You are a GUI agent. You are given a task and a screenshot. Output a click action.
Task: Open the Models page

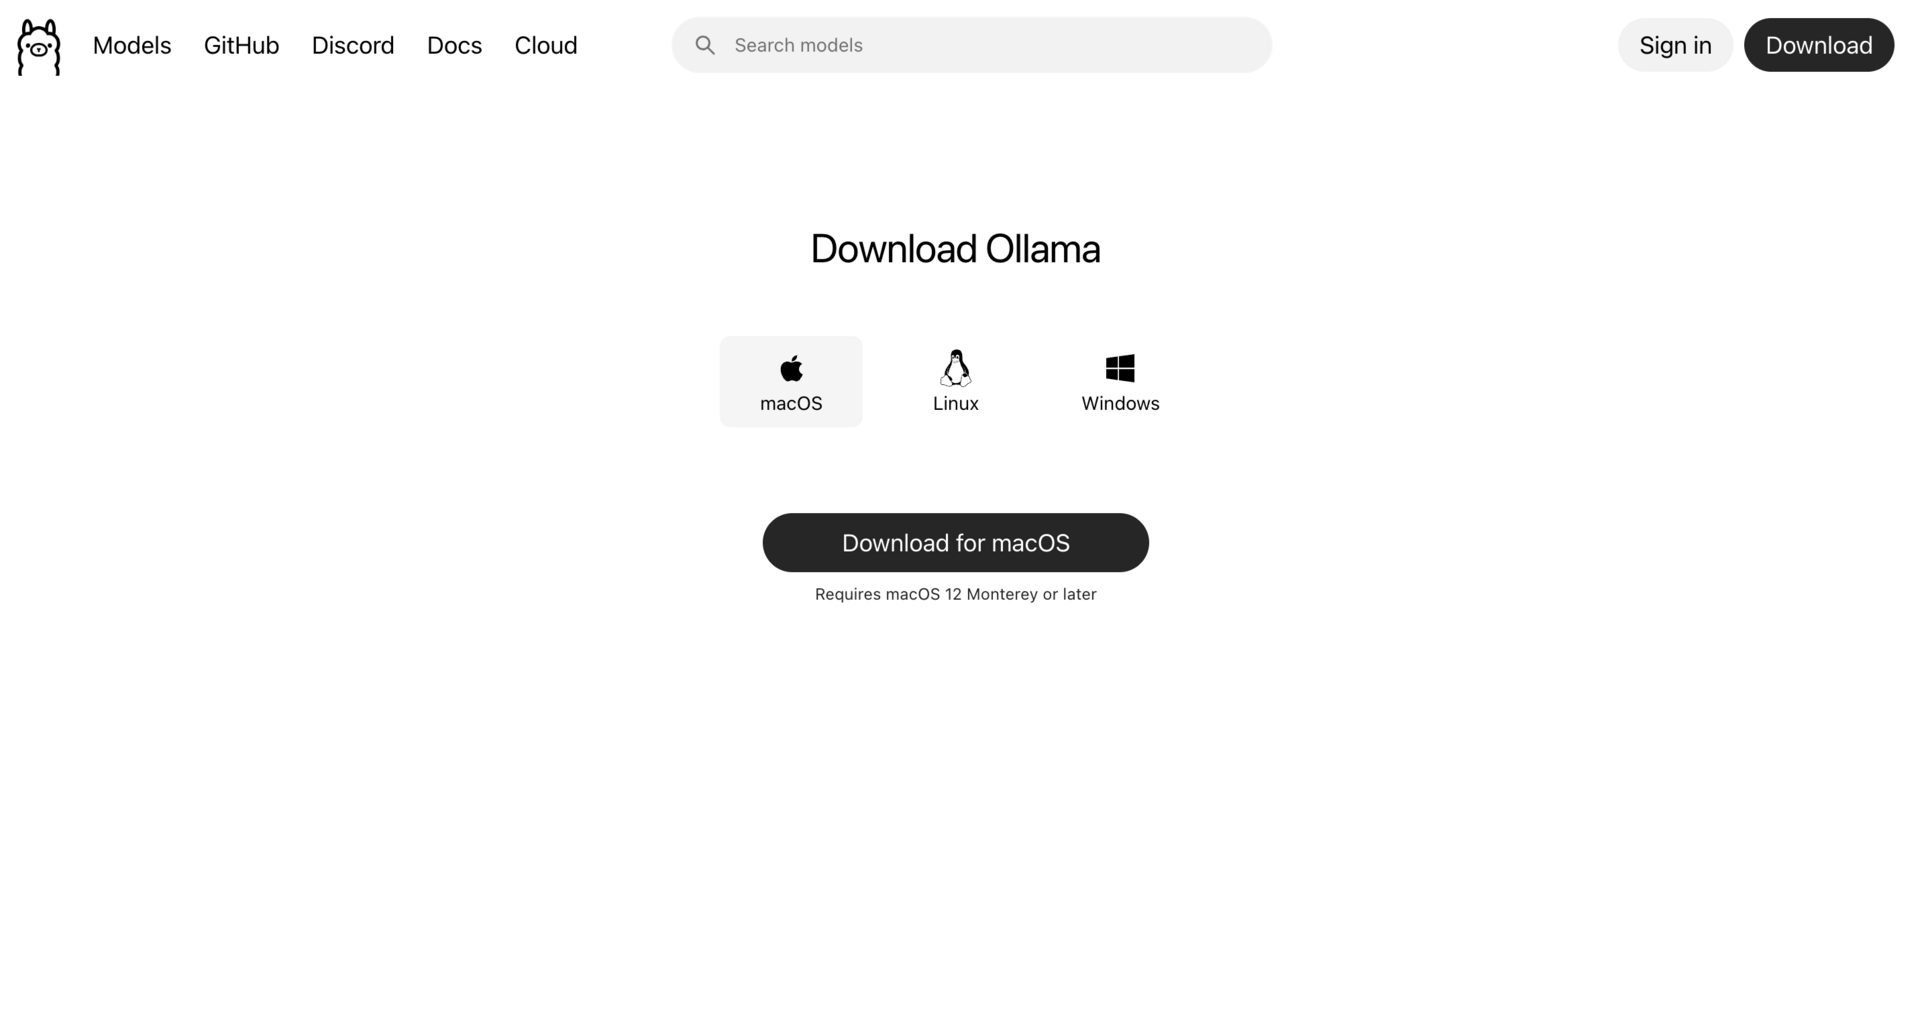pos(132,45)
